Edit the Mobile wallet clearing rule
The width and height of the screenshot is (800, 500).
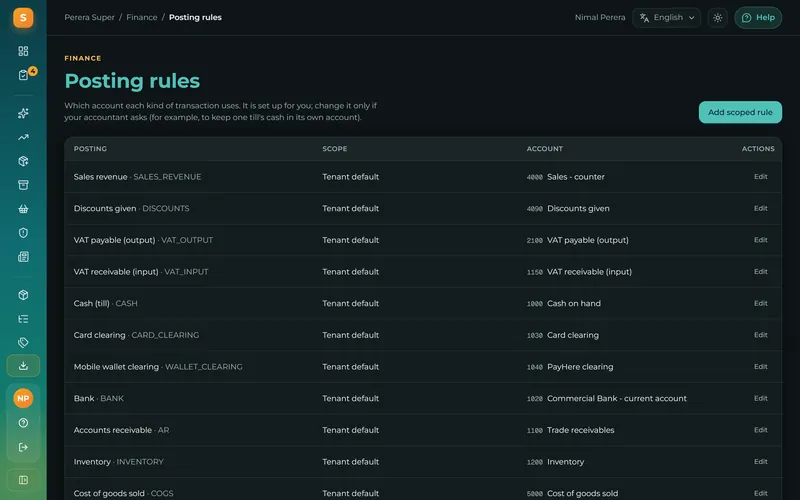[760, 366]
